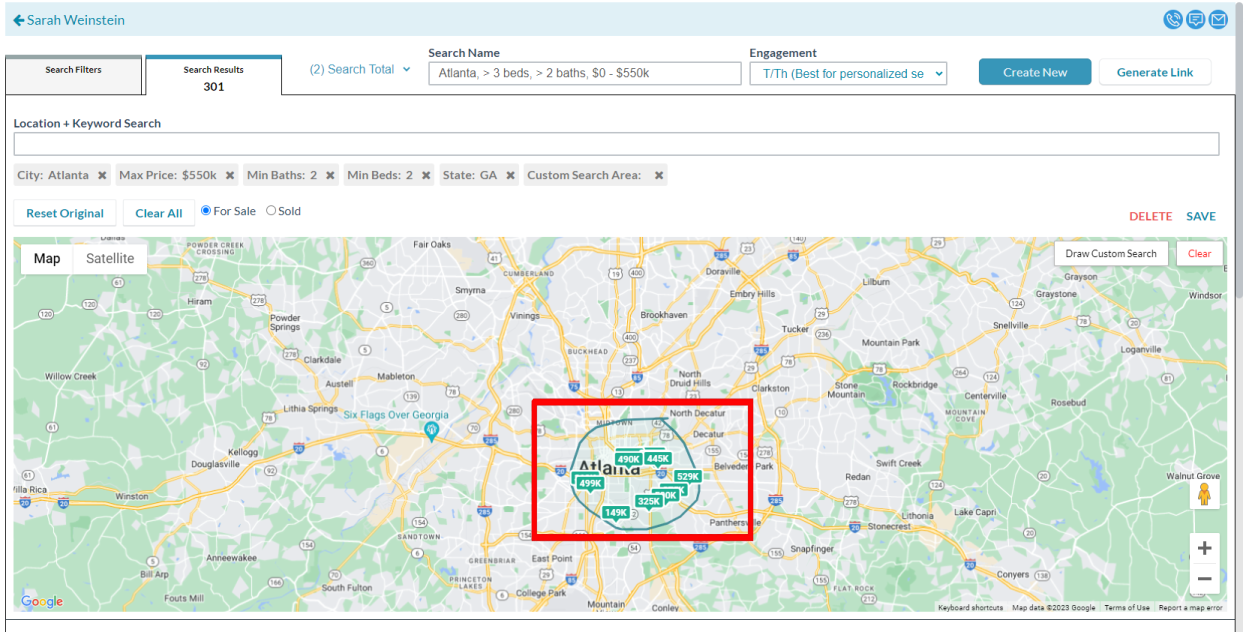Zoom in on the map

1204,548
